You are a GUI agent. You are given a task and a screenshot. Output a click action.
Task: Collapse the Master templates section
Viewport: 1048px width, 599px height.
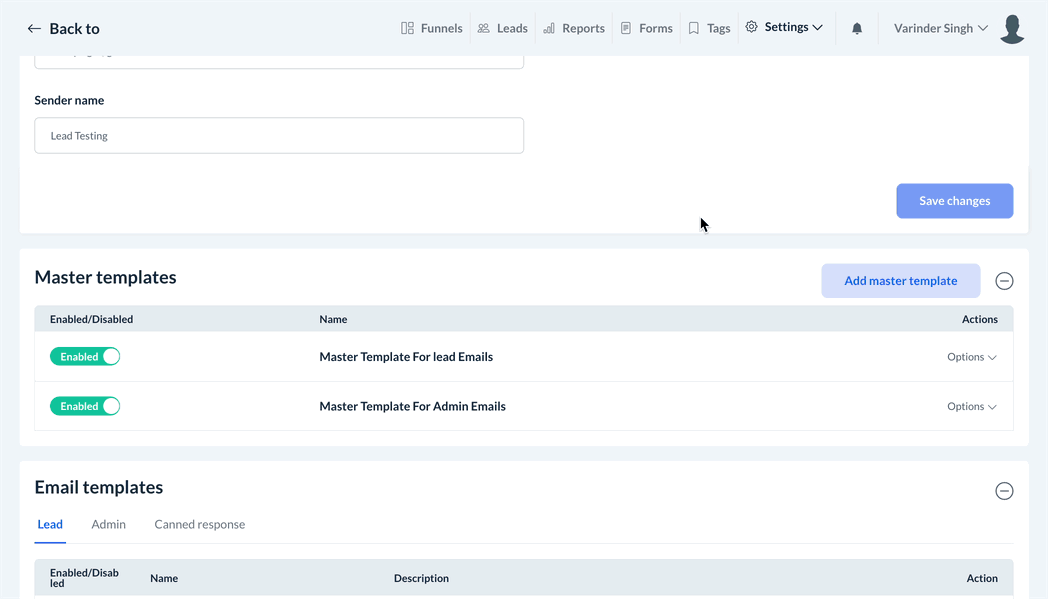1004,281
